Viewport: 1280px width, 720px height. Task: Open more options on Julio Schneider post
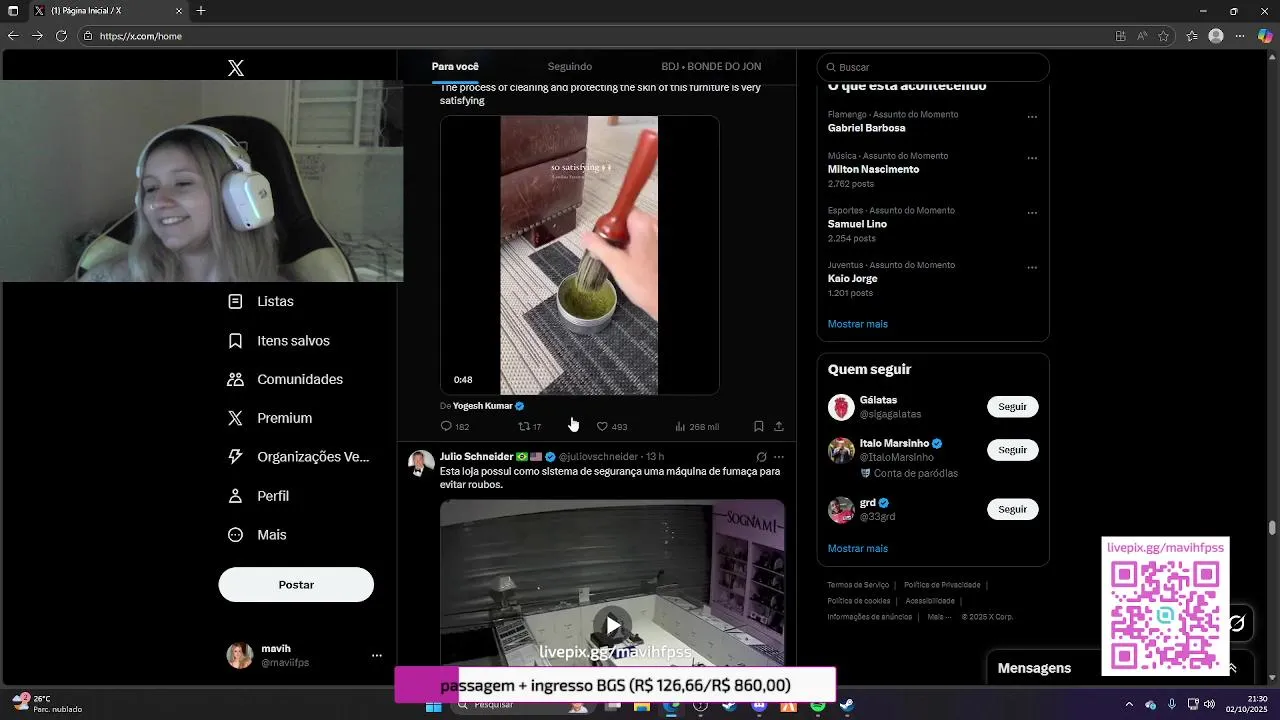pyautogui.click(x=779, y=457)
